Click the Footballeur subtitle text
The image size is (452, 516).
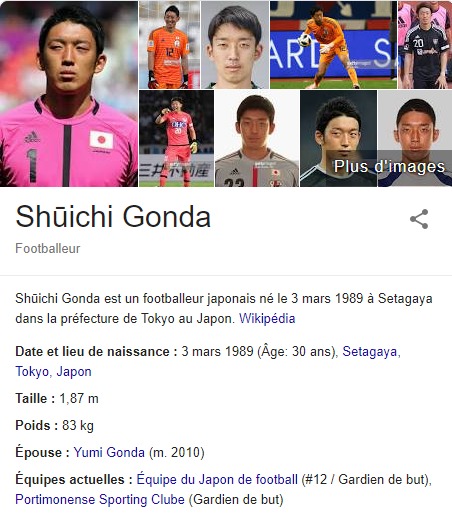click(48, 248)
